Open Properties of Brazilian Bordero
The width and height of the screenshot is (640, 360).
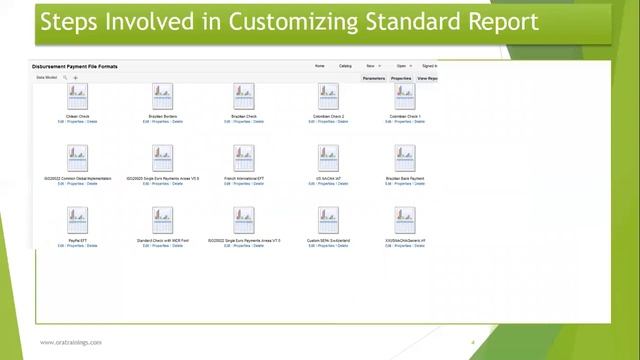pos(160,122)
